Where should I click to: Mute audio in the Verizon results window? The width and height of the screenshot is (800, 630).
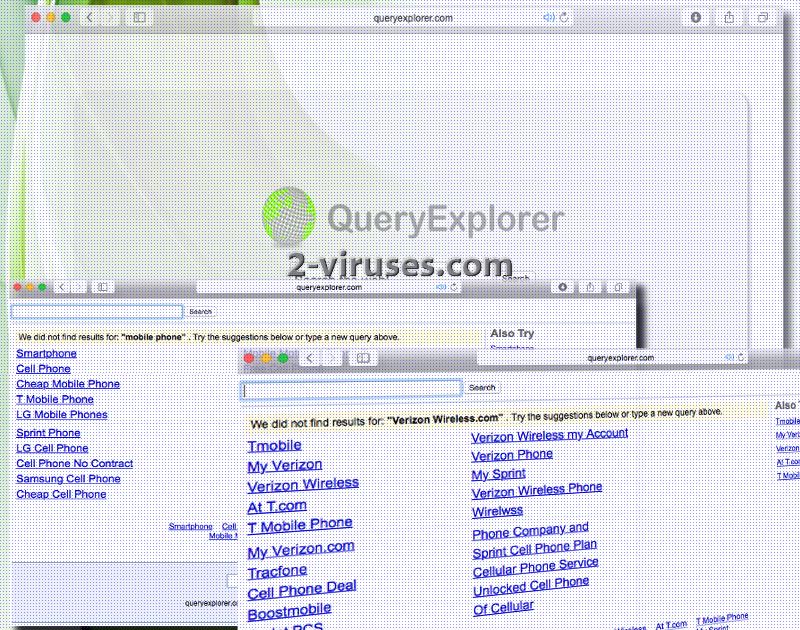point(730,358)
